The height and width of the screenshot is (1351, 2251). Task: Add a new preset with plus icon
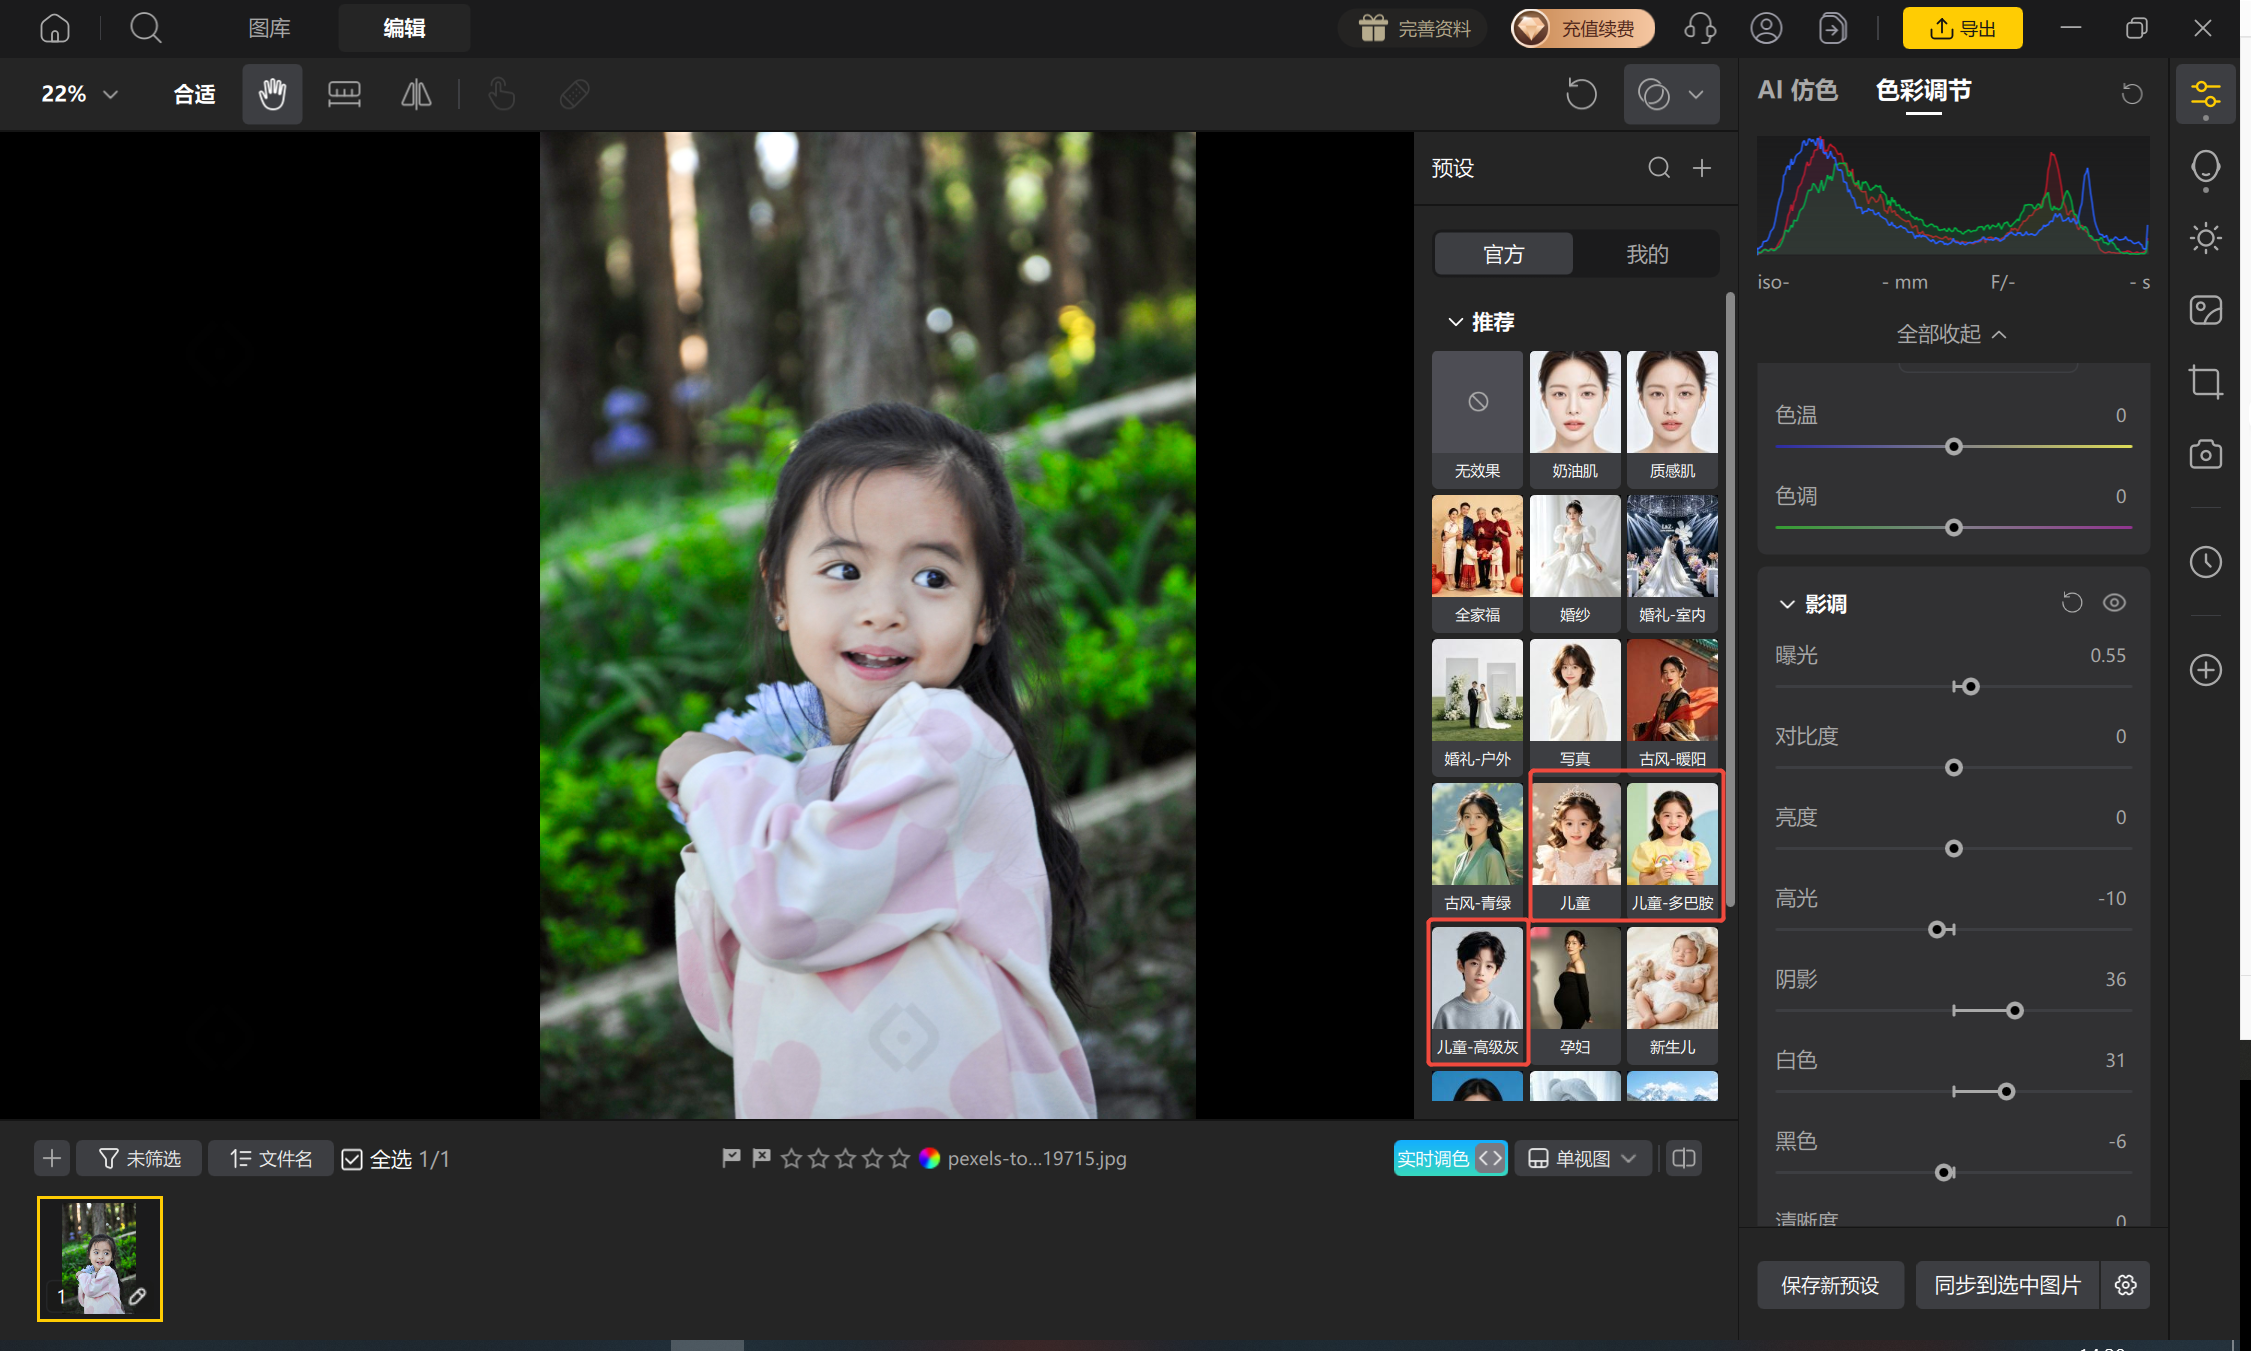(x=1702, y=168)
